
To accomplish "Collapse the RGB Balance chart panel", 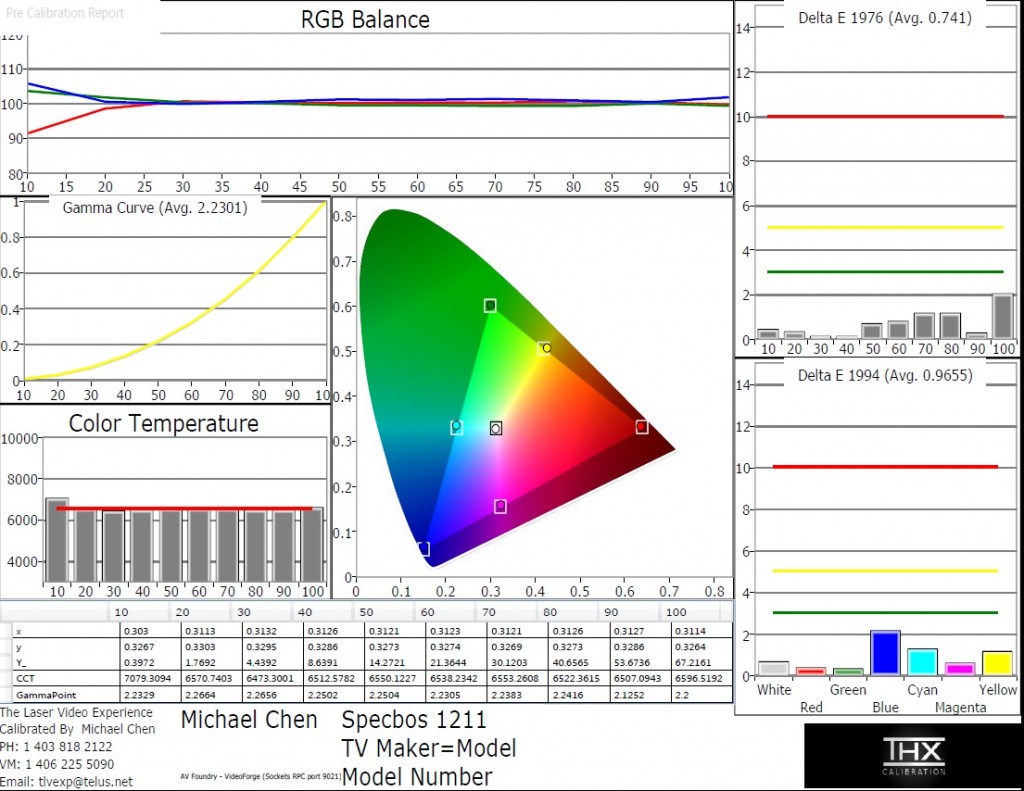I will [364, 19].
